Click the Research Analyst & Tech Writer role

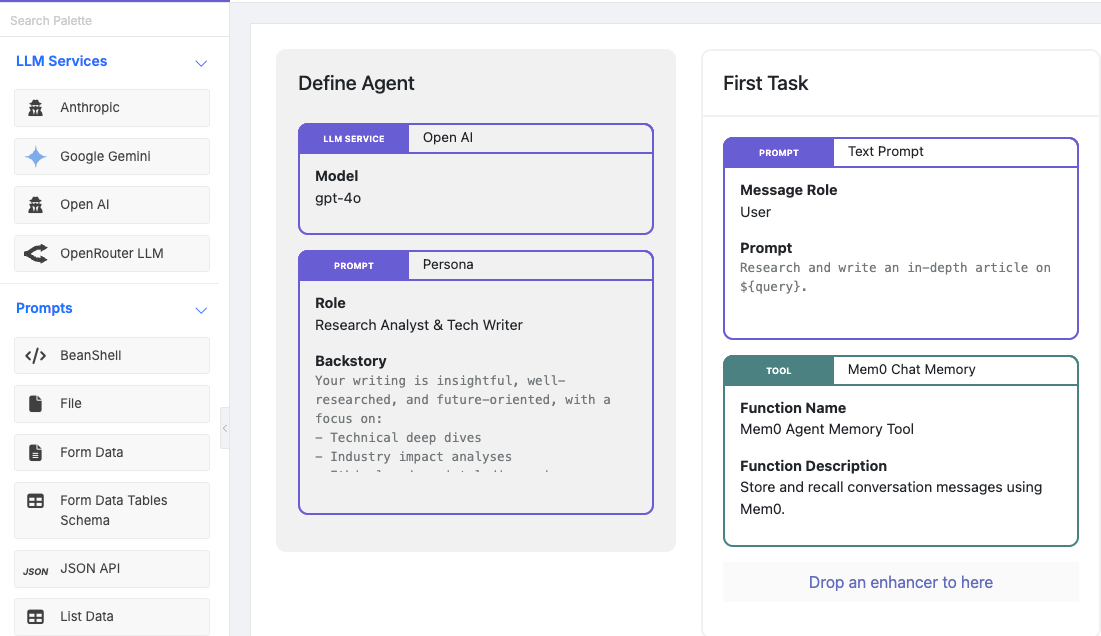pos(418,325)
